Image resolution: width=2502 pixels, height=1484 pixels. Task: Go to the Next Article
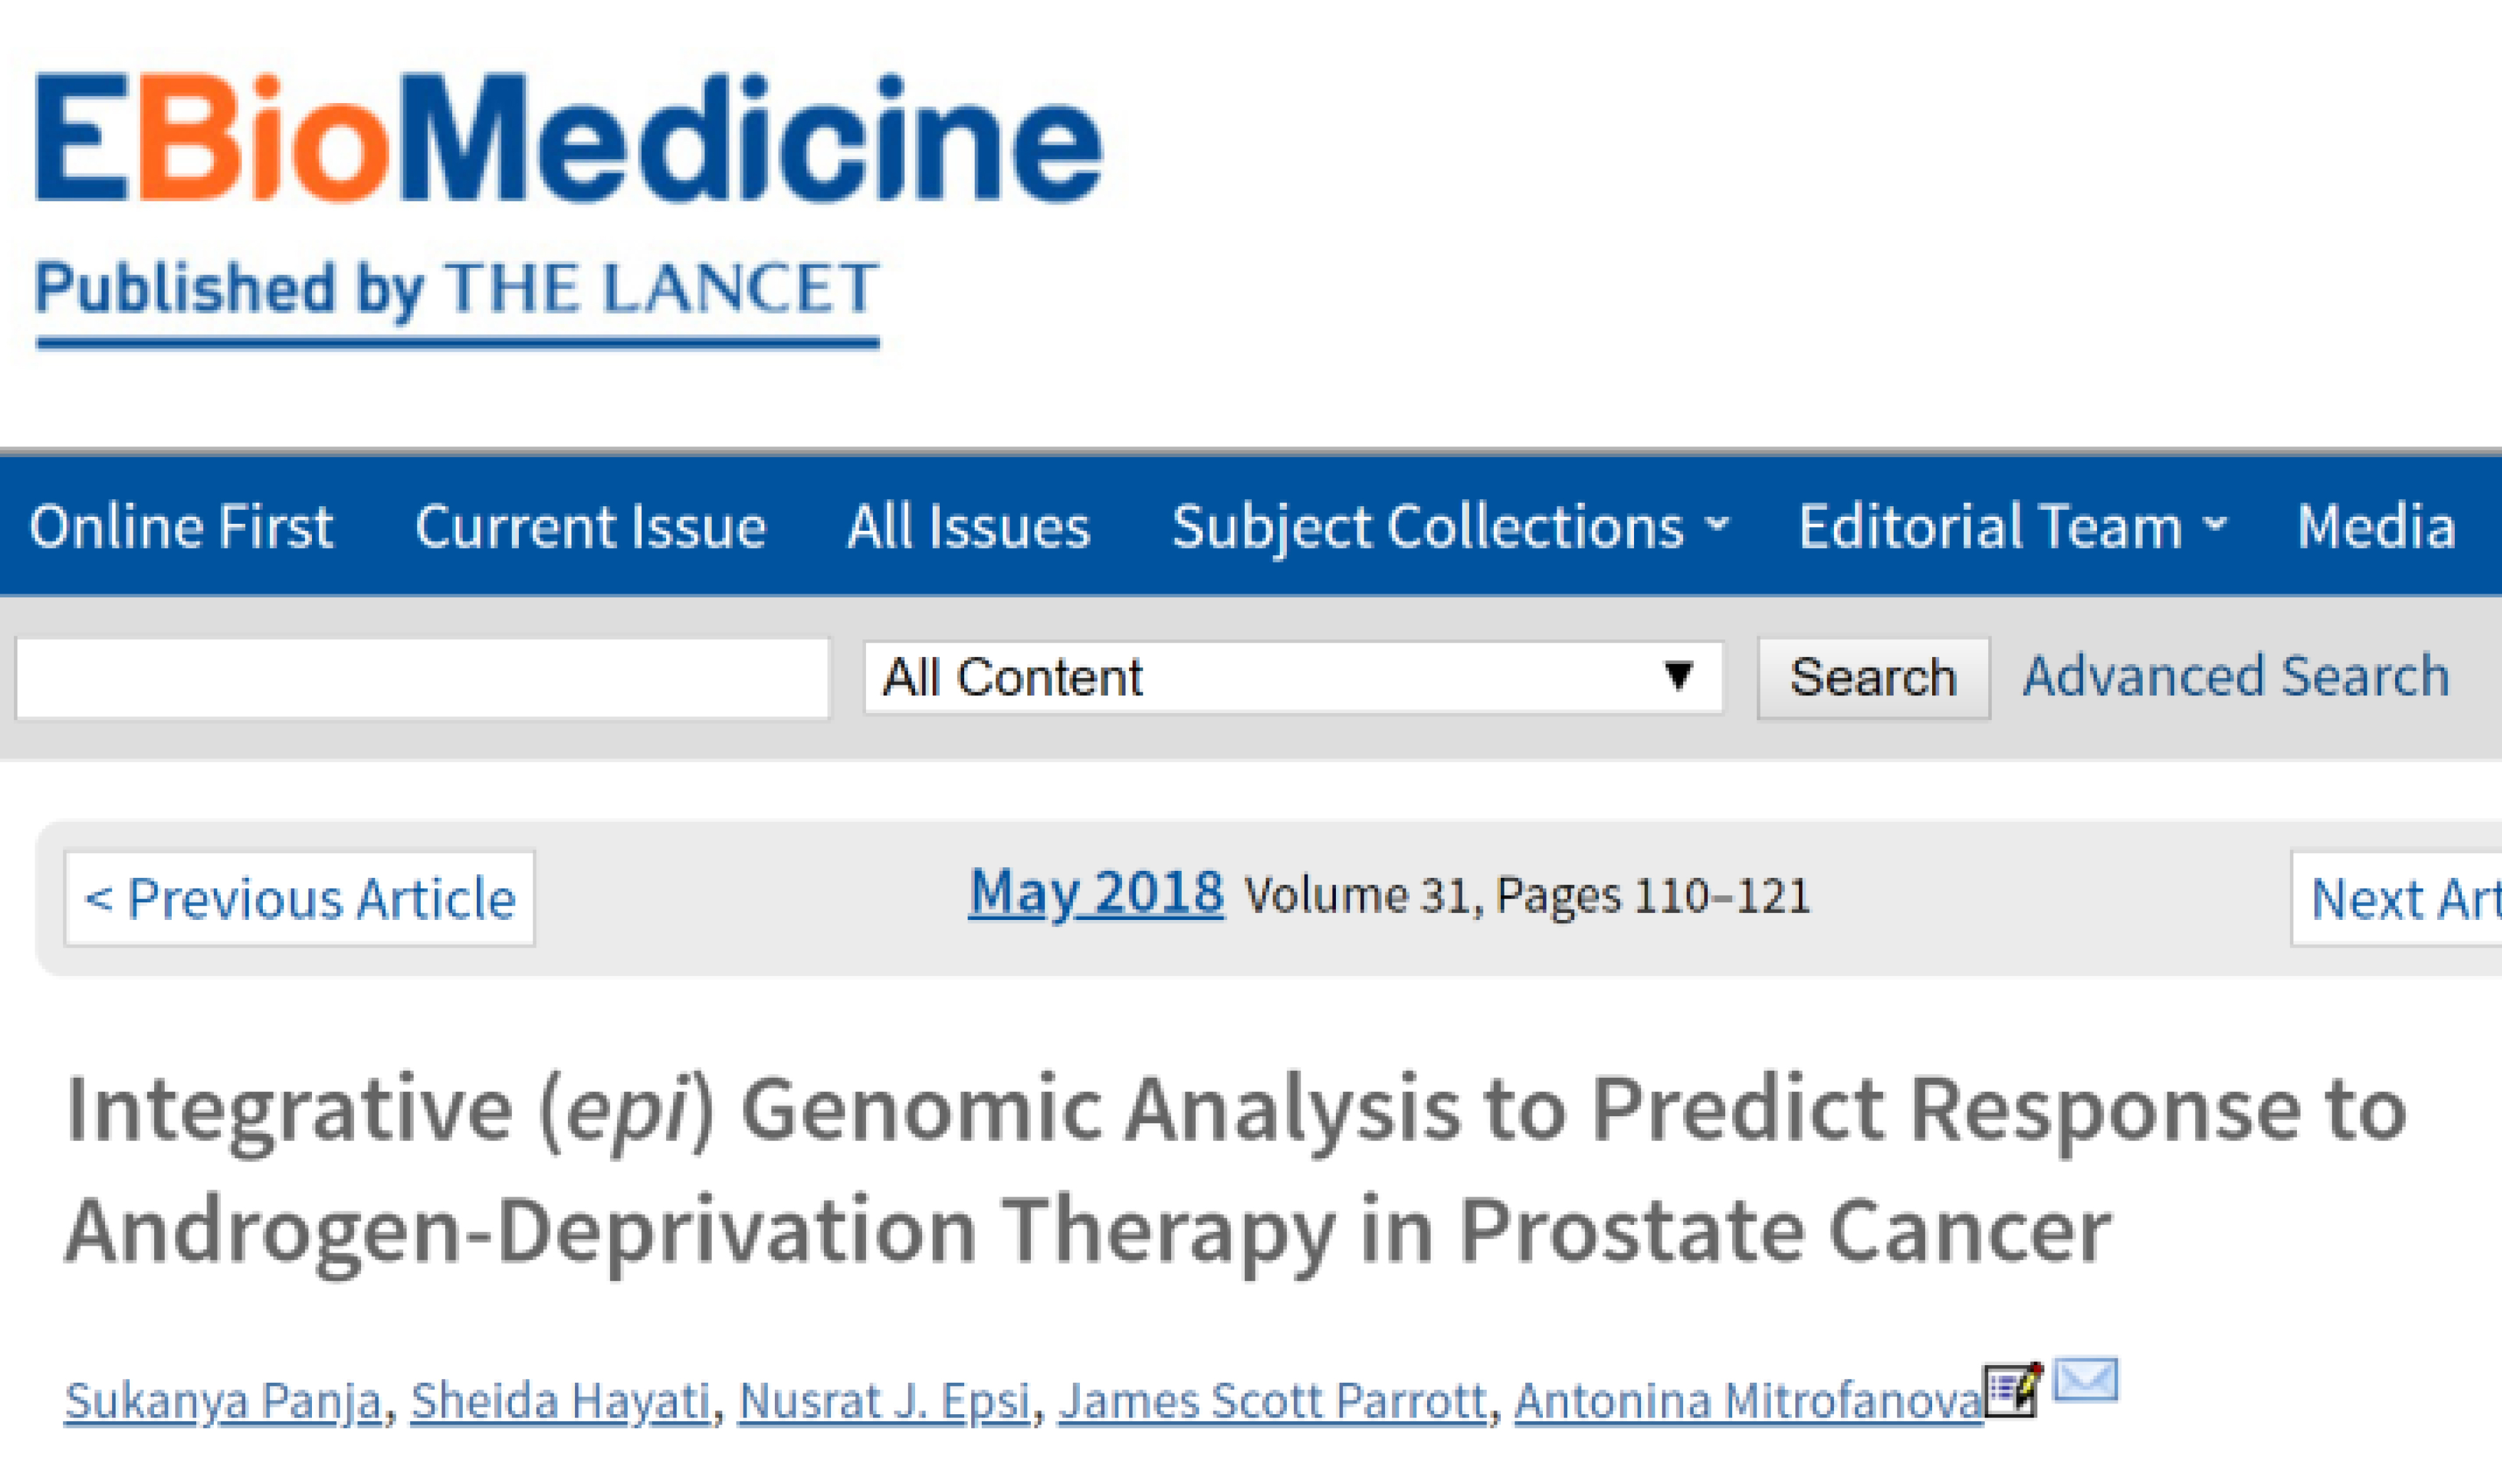pos(2400,898)
